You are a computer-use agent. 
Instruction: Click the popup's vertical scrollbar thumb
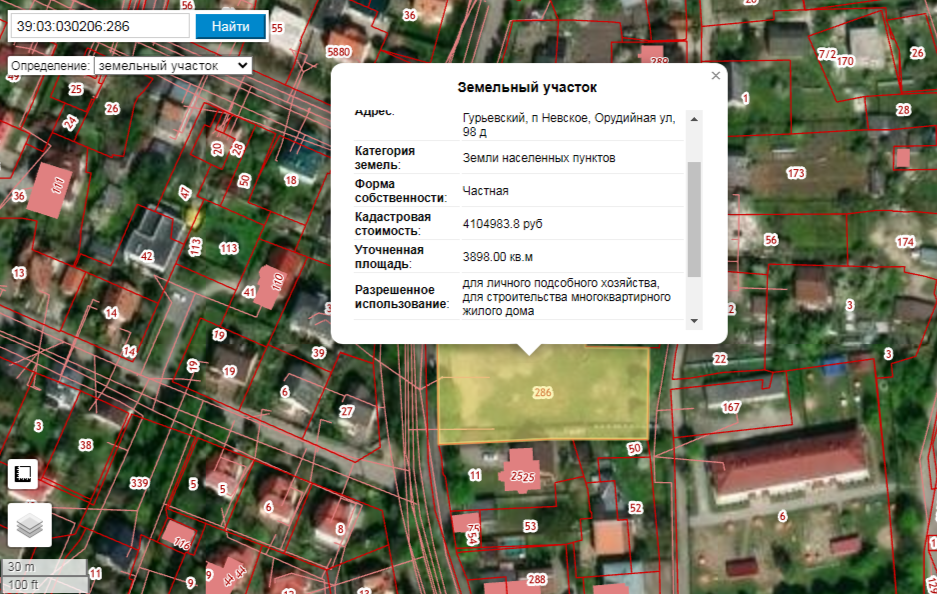[x=694, y=218]
